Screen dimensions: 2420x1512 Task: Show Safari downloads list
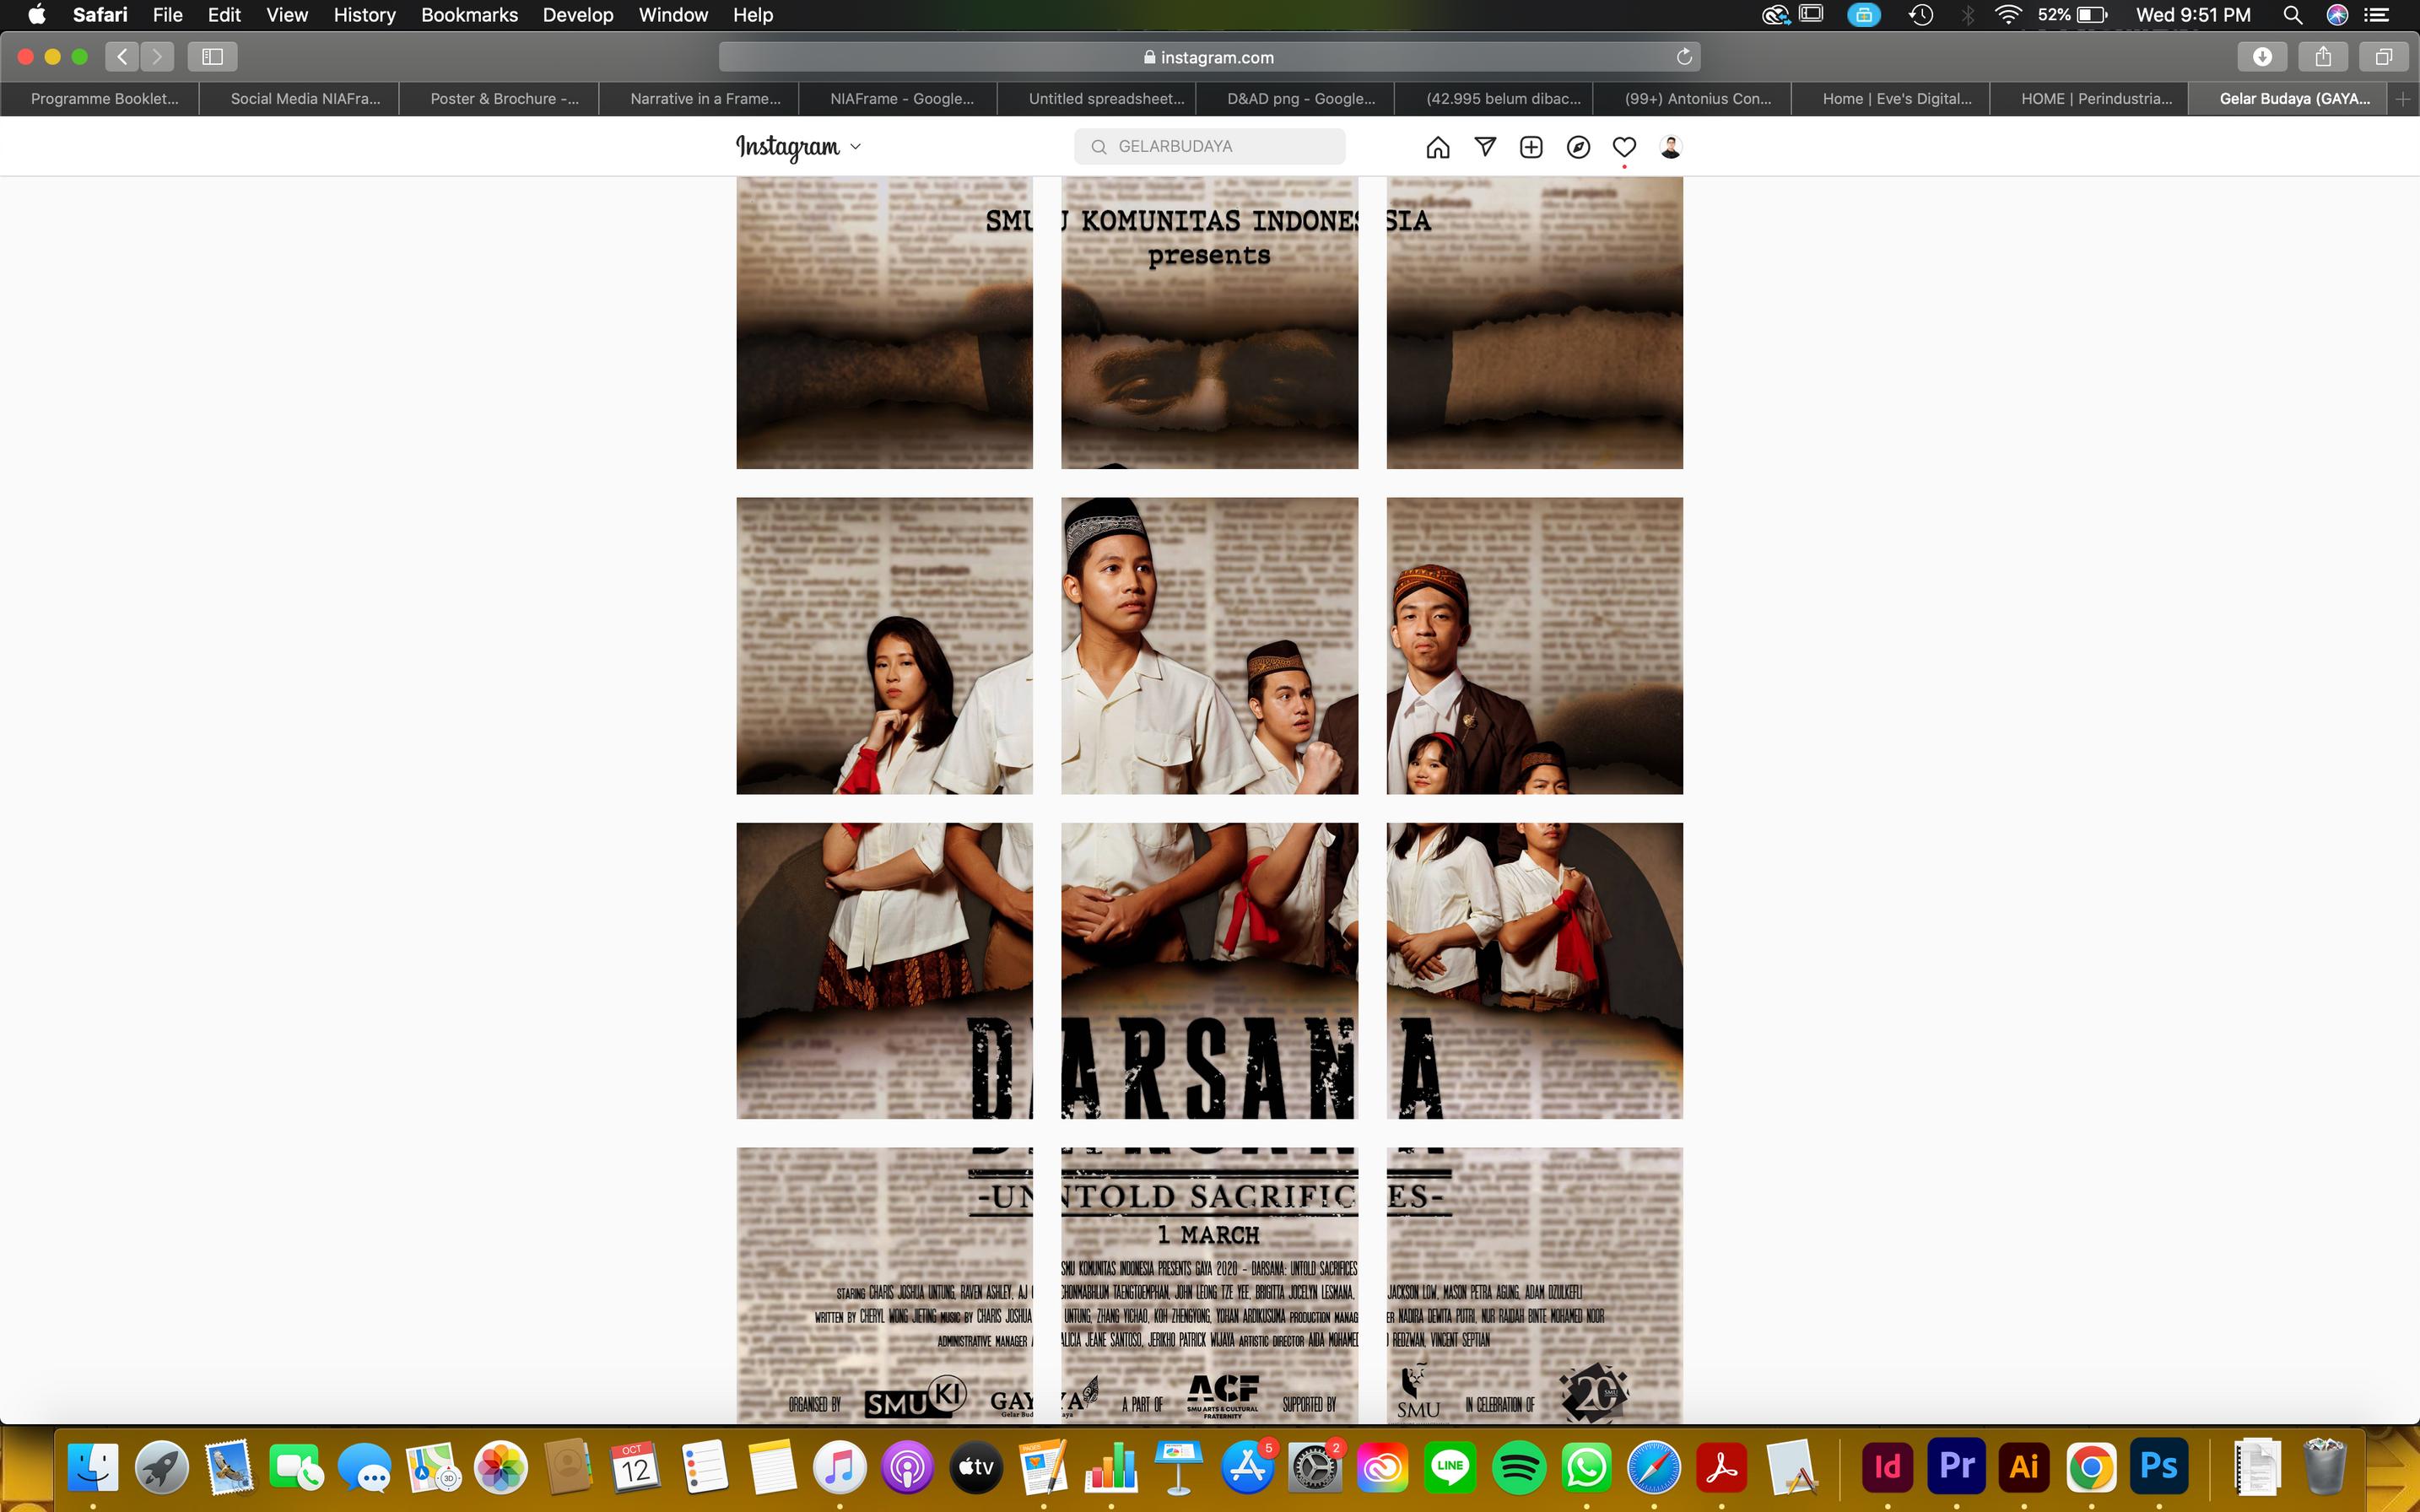2262,57
